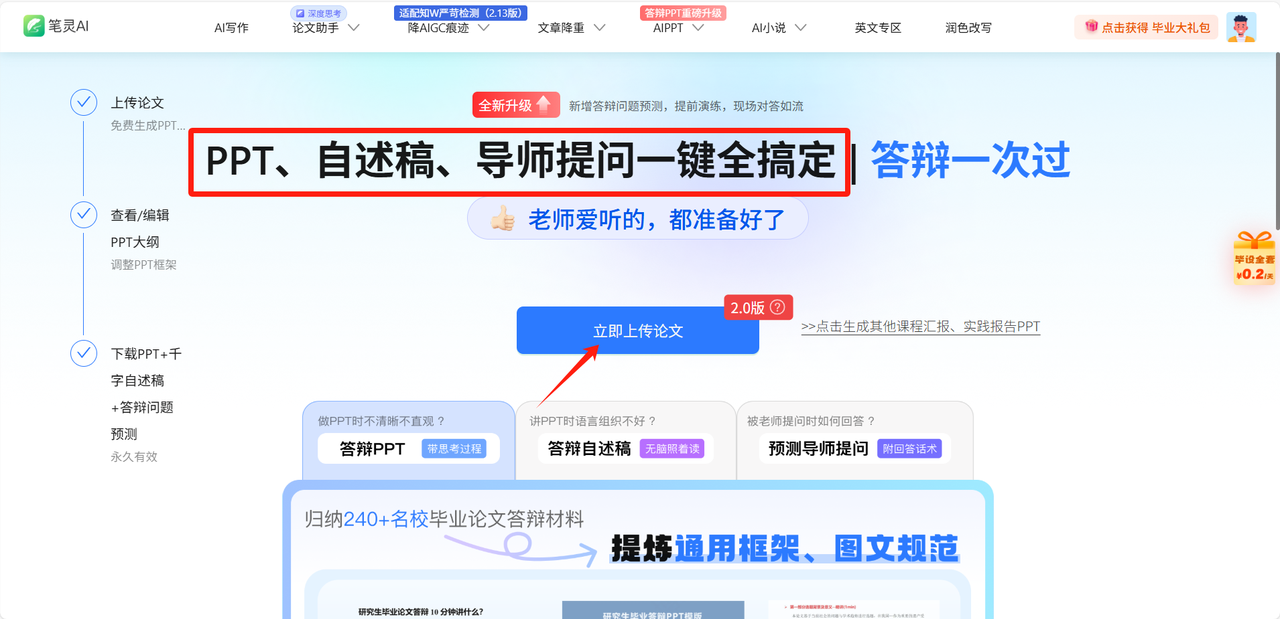Click the 答辩PPT重磅升级 badge
Viewport: 1280px width, 619px height.
pyautogui.click(x=683, y=13)
